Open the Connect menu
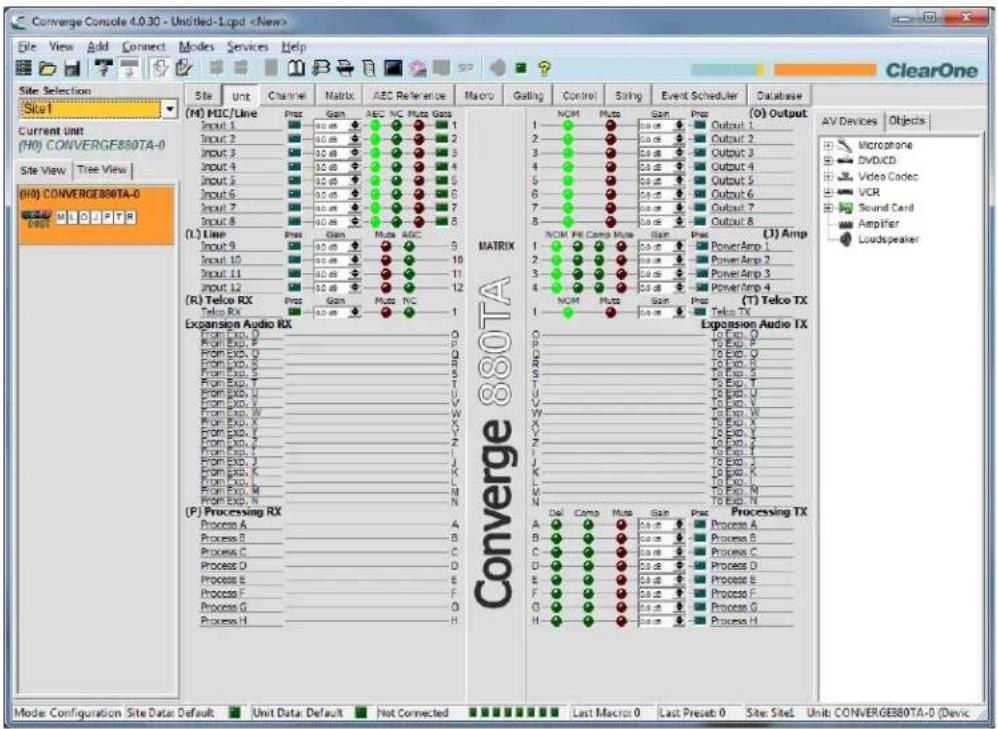 tap(144, 46)
